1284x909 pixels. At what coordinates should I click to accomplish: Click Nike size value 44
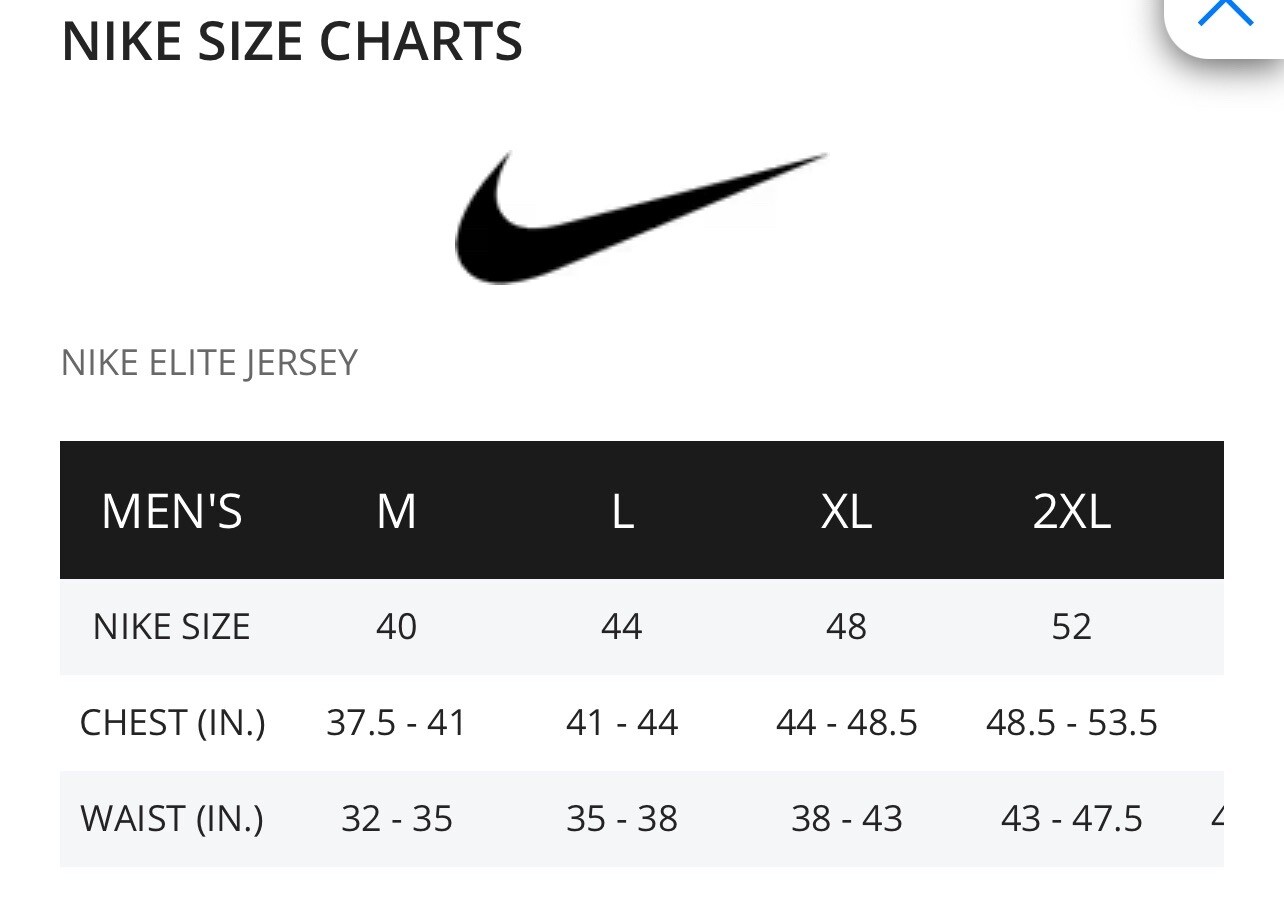coord(621,627)
